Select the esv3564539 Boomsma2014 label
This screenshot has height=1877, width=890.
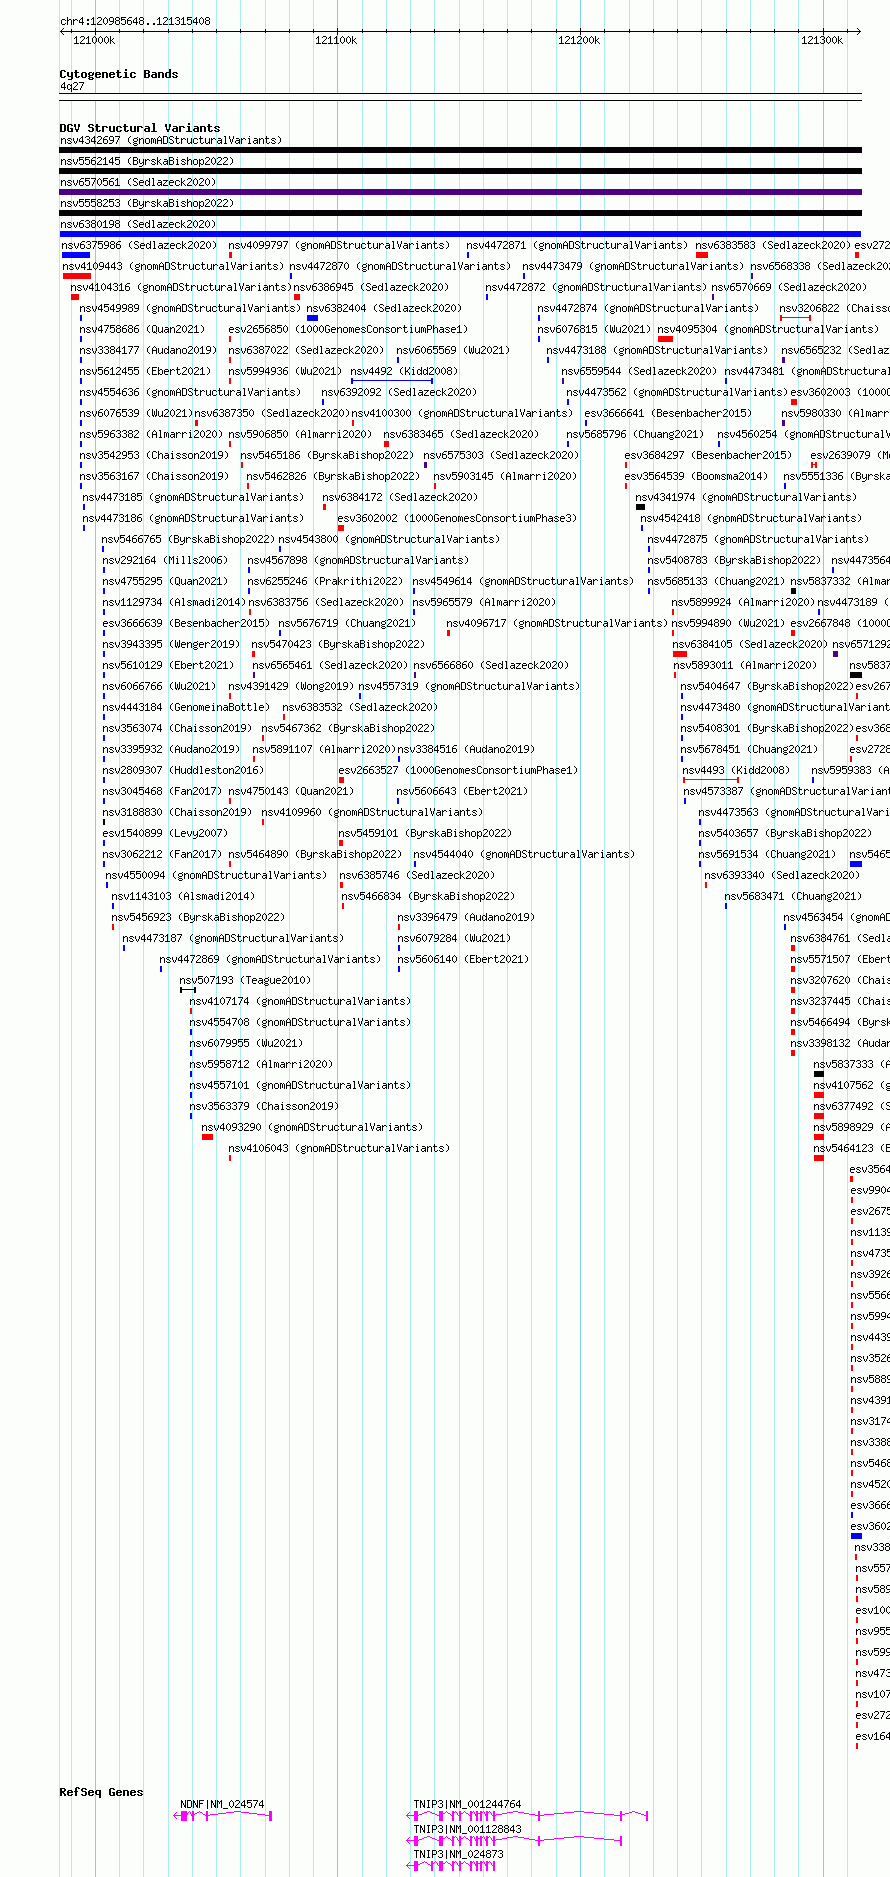[x=697, y=476]
